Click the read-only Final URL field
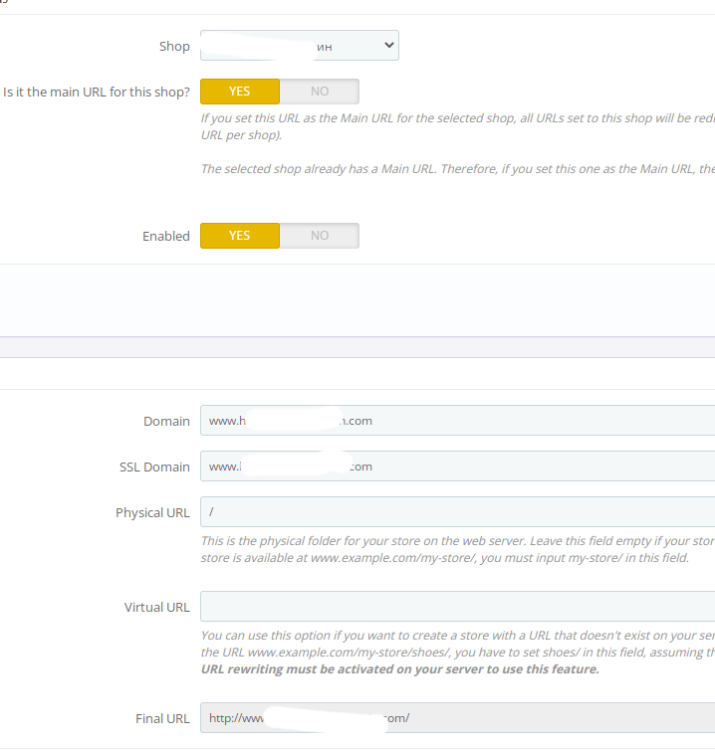The height and width of the screenshot is (750, 715). 457,718
